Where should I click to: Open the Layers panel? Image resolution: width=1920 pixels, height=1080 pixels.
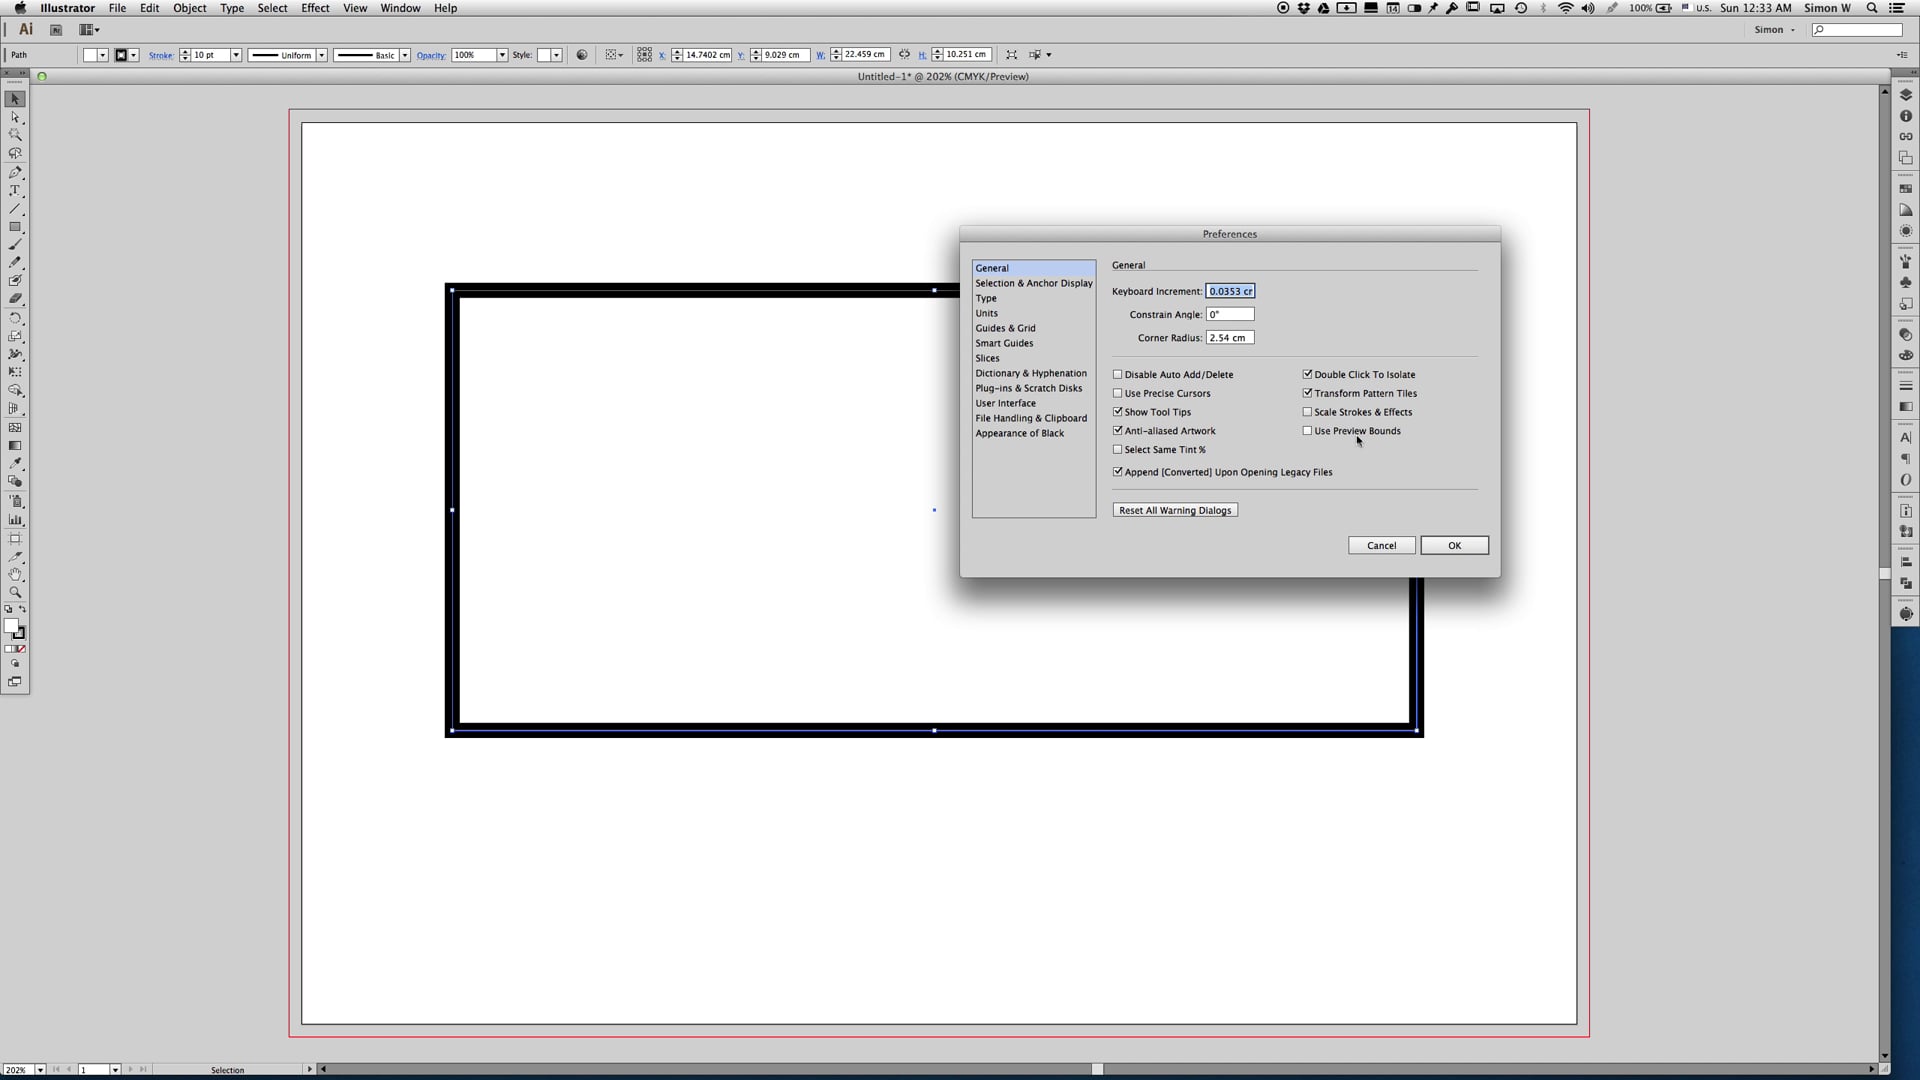click(1906, 97)
